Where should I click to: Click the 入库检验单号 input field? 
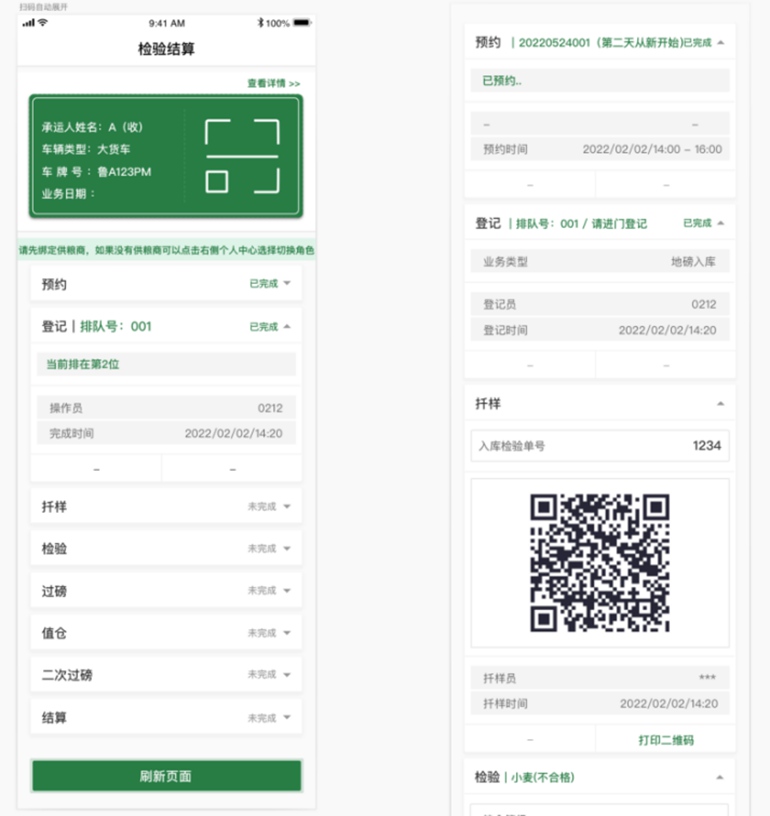[x=600, y=446]
